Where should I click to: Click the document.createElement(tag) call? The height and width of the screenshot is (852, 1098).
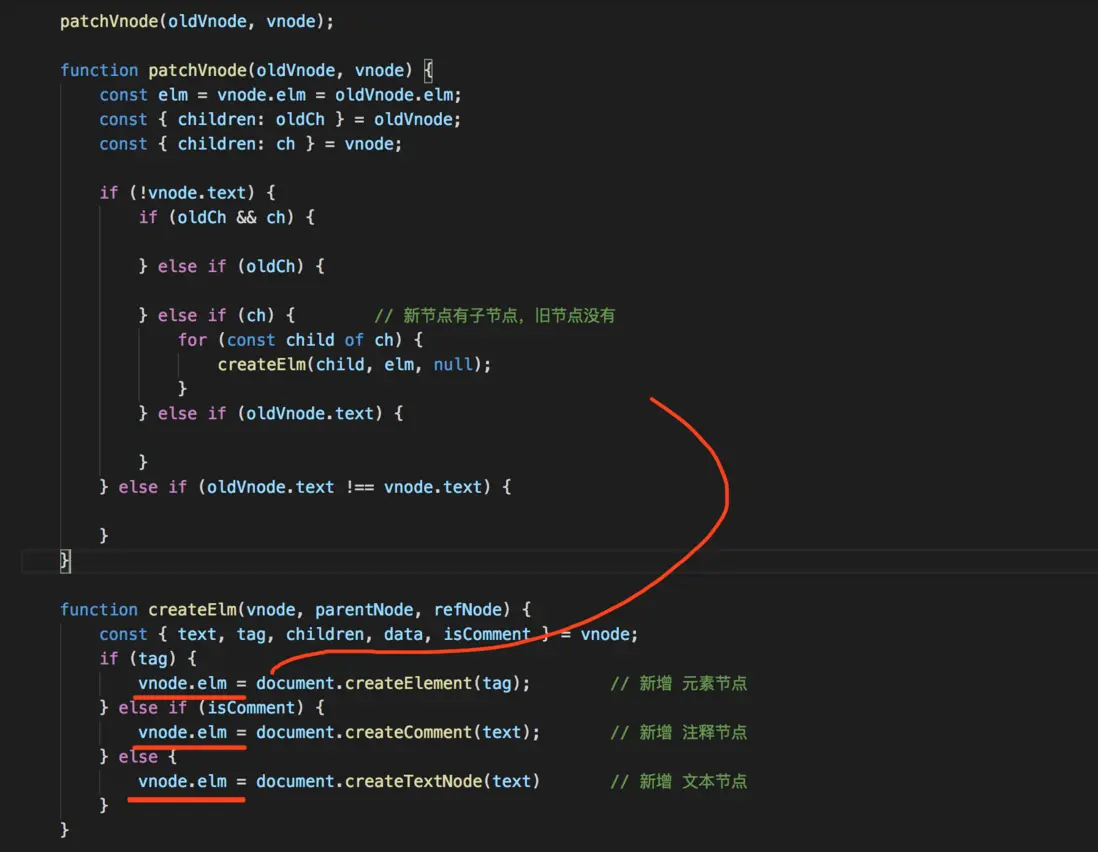(390, 683)
